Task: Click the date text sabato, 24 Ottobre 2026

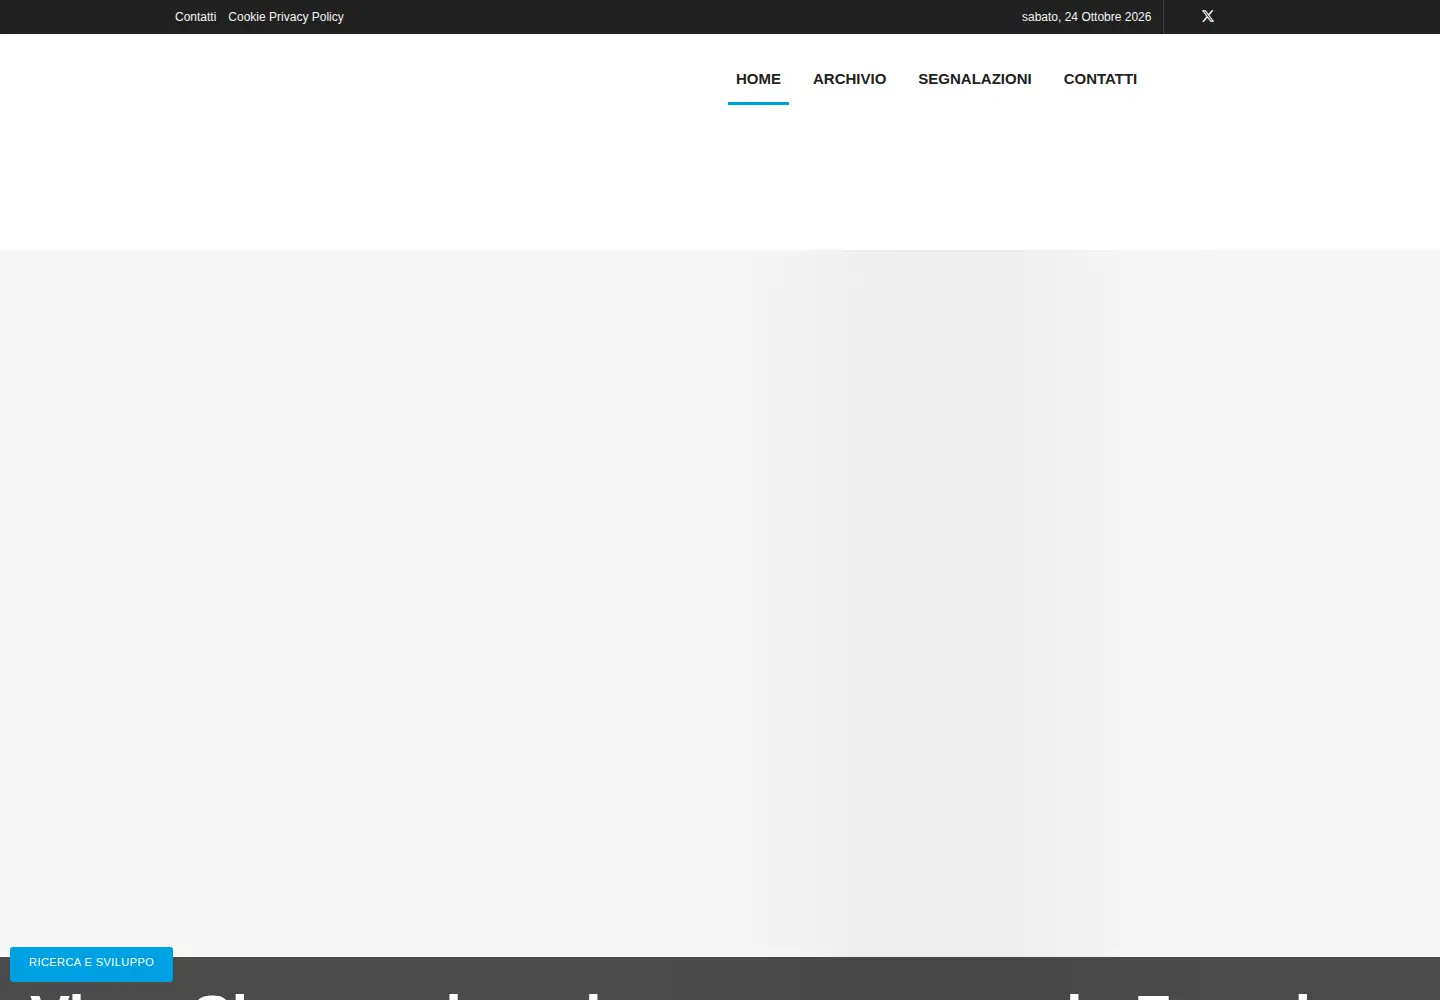Action: pyautogui.click(x=1086, y=17)
